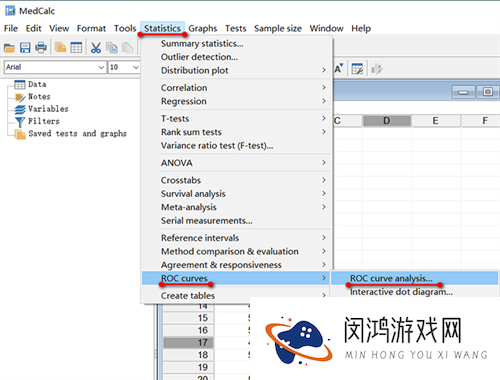
Task: Open the Graphs menu
Action: point(203,28)
